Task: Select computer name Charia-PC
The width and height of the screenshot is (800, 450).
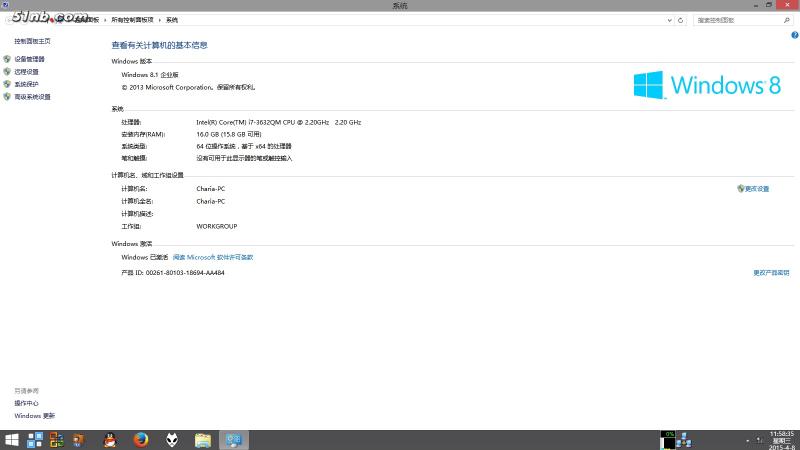Action: (210, 189)
